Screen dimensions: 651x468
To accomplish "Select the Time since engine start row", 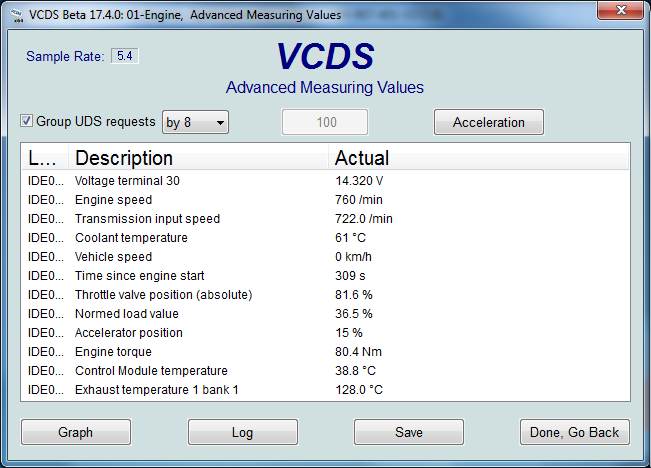I will pos(326,276).
